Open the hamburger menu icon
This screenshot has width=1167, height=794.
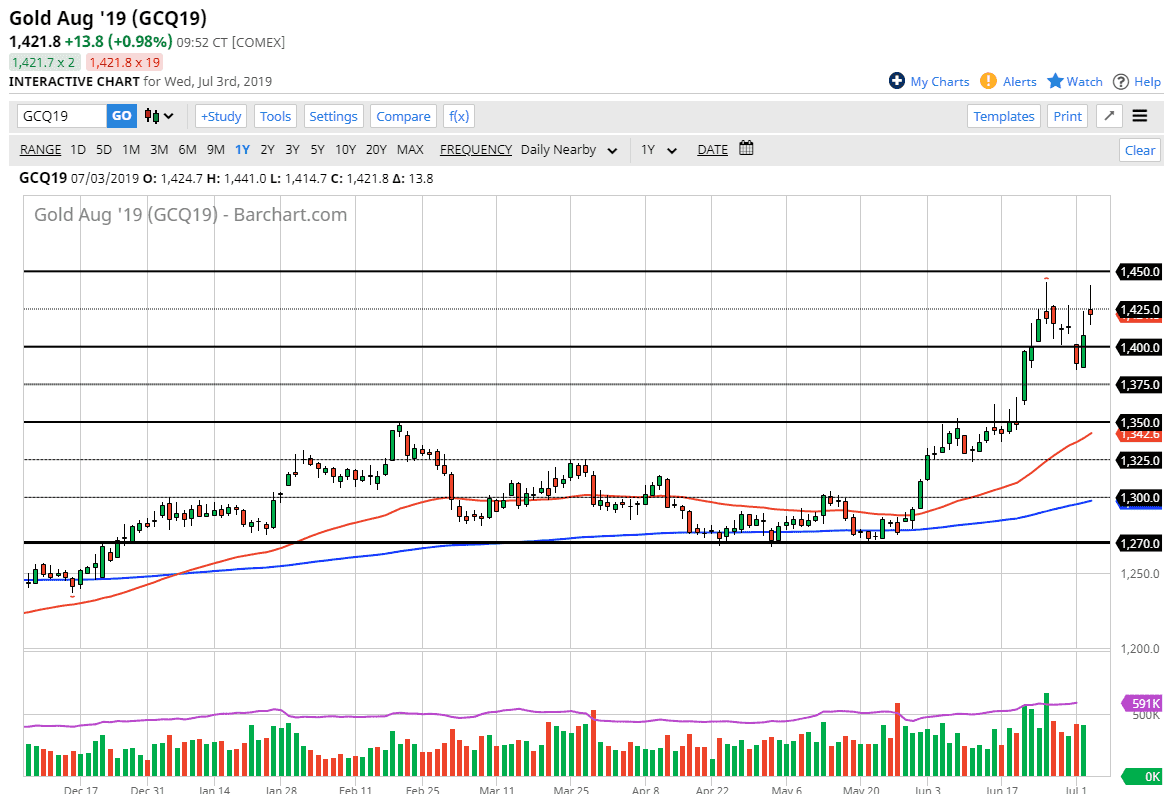click(x=1140, y=116)
